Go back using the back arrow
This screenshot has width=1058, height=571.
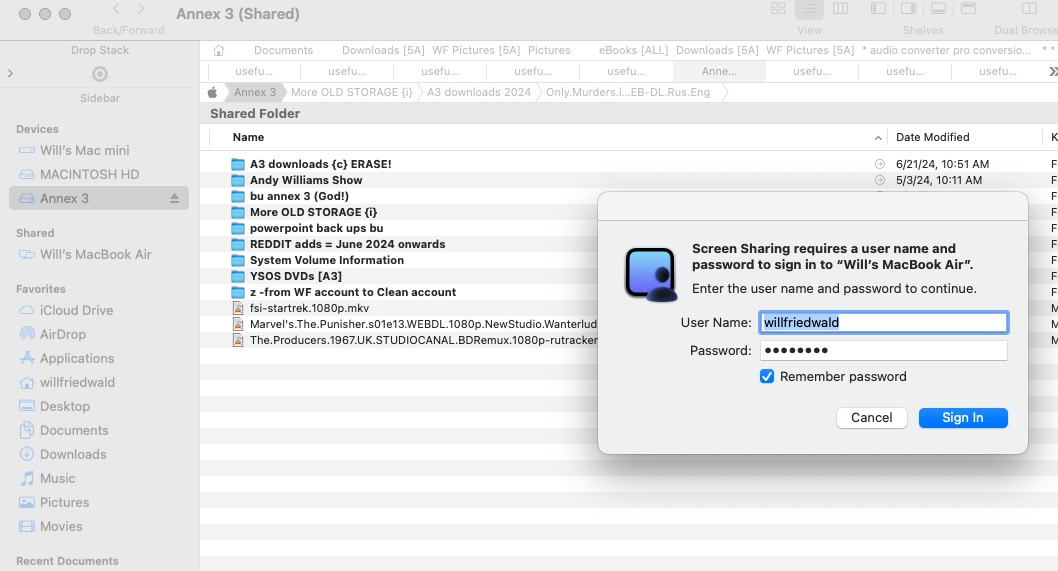(x=116, y=9)
